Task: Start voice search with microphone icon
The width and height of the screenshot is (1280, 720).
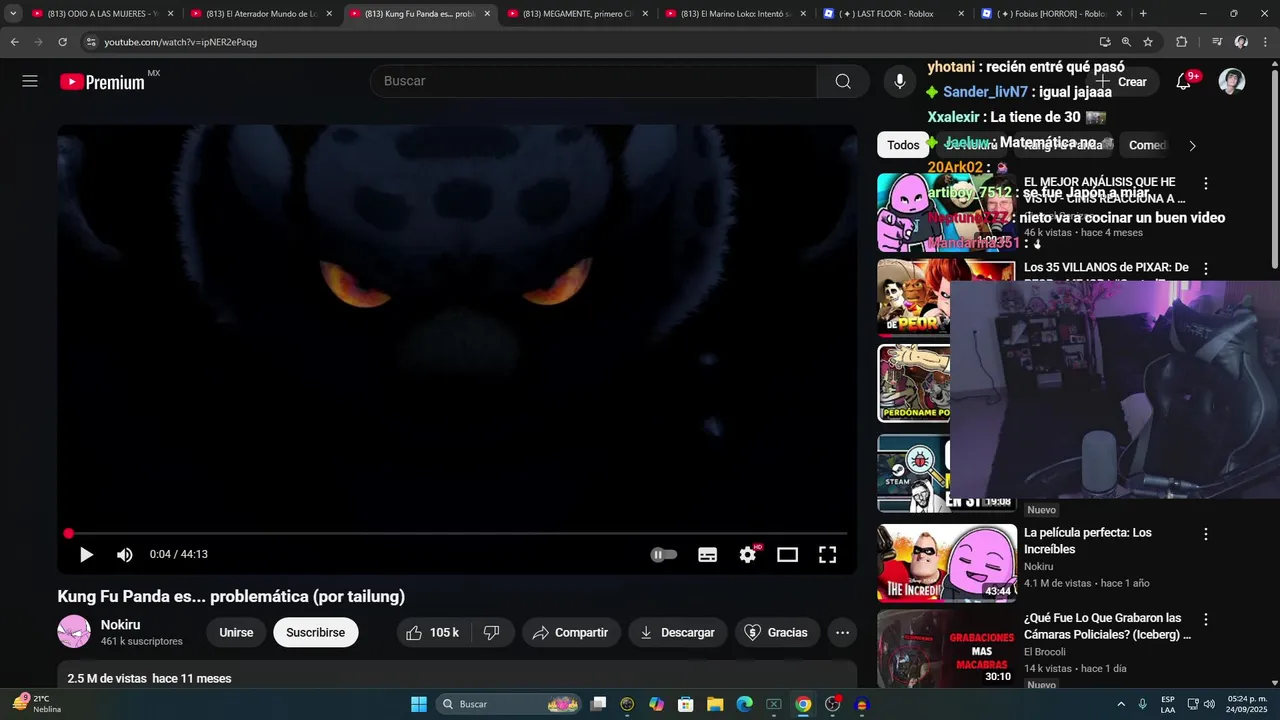Action: pyautogui.click(x=899, y=81)
